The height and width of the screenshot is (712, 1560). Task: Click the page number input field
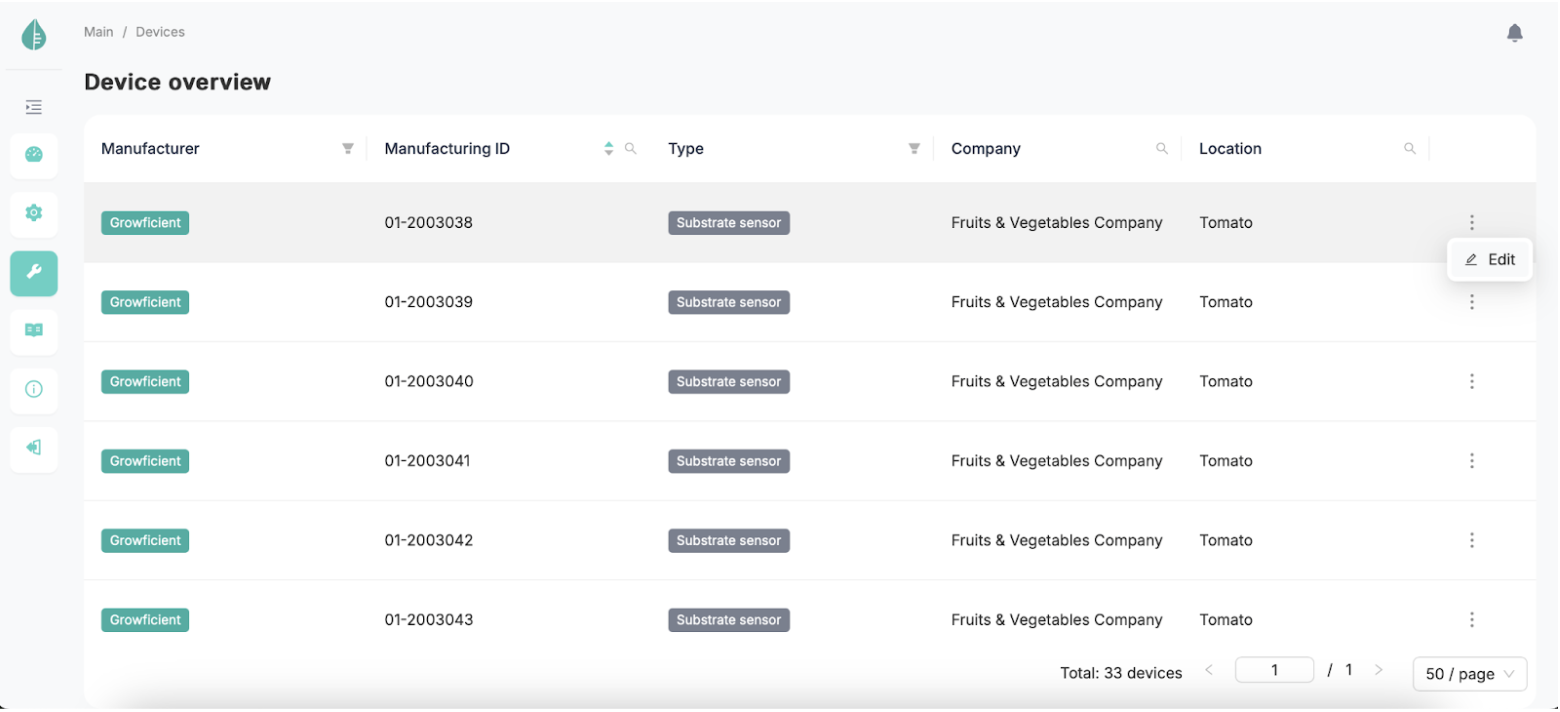(1274, 670)
